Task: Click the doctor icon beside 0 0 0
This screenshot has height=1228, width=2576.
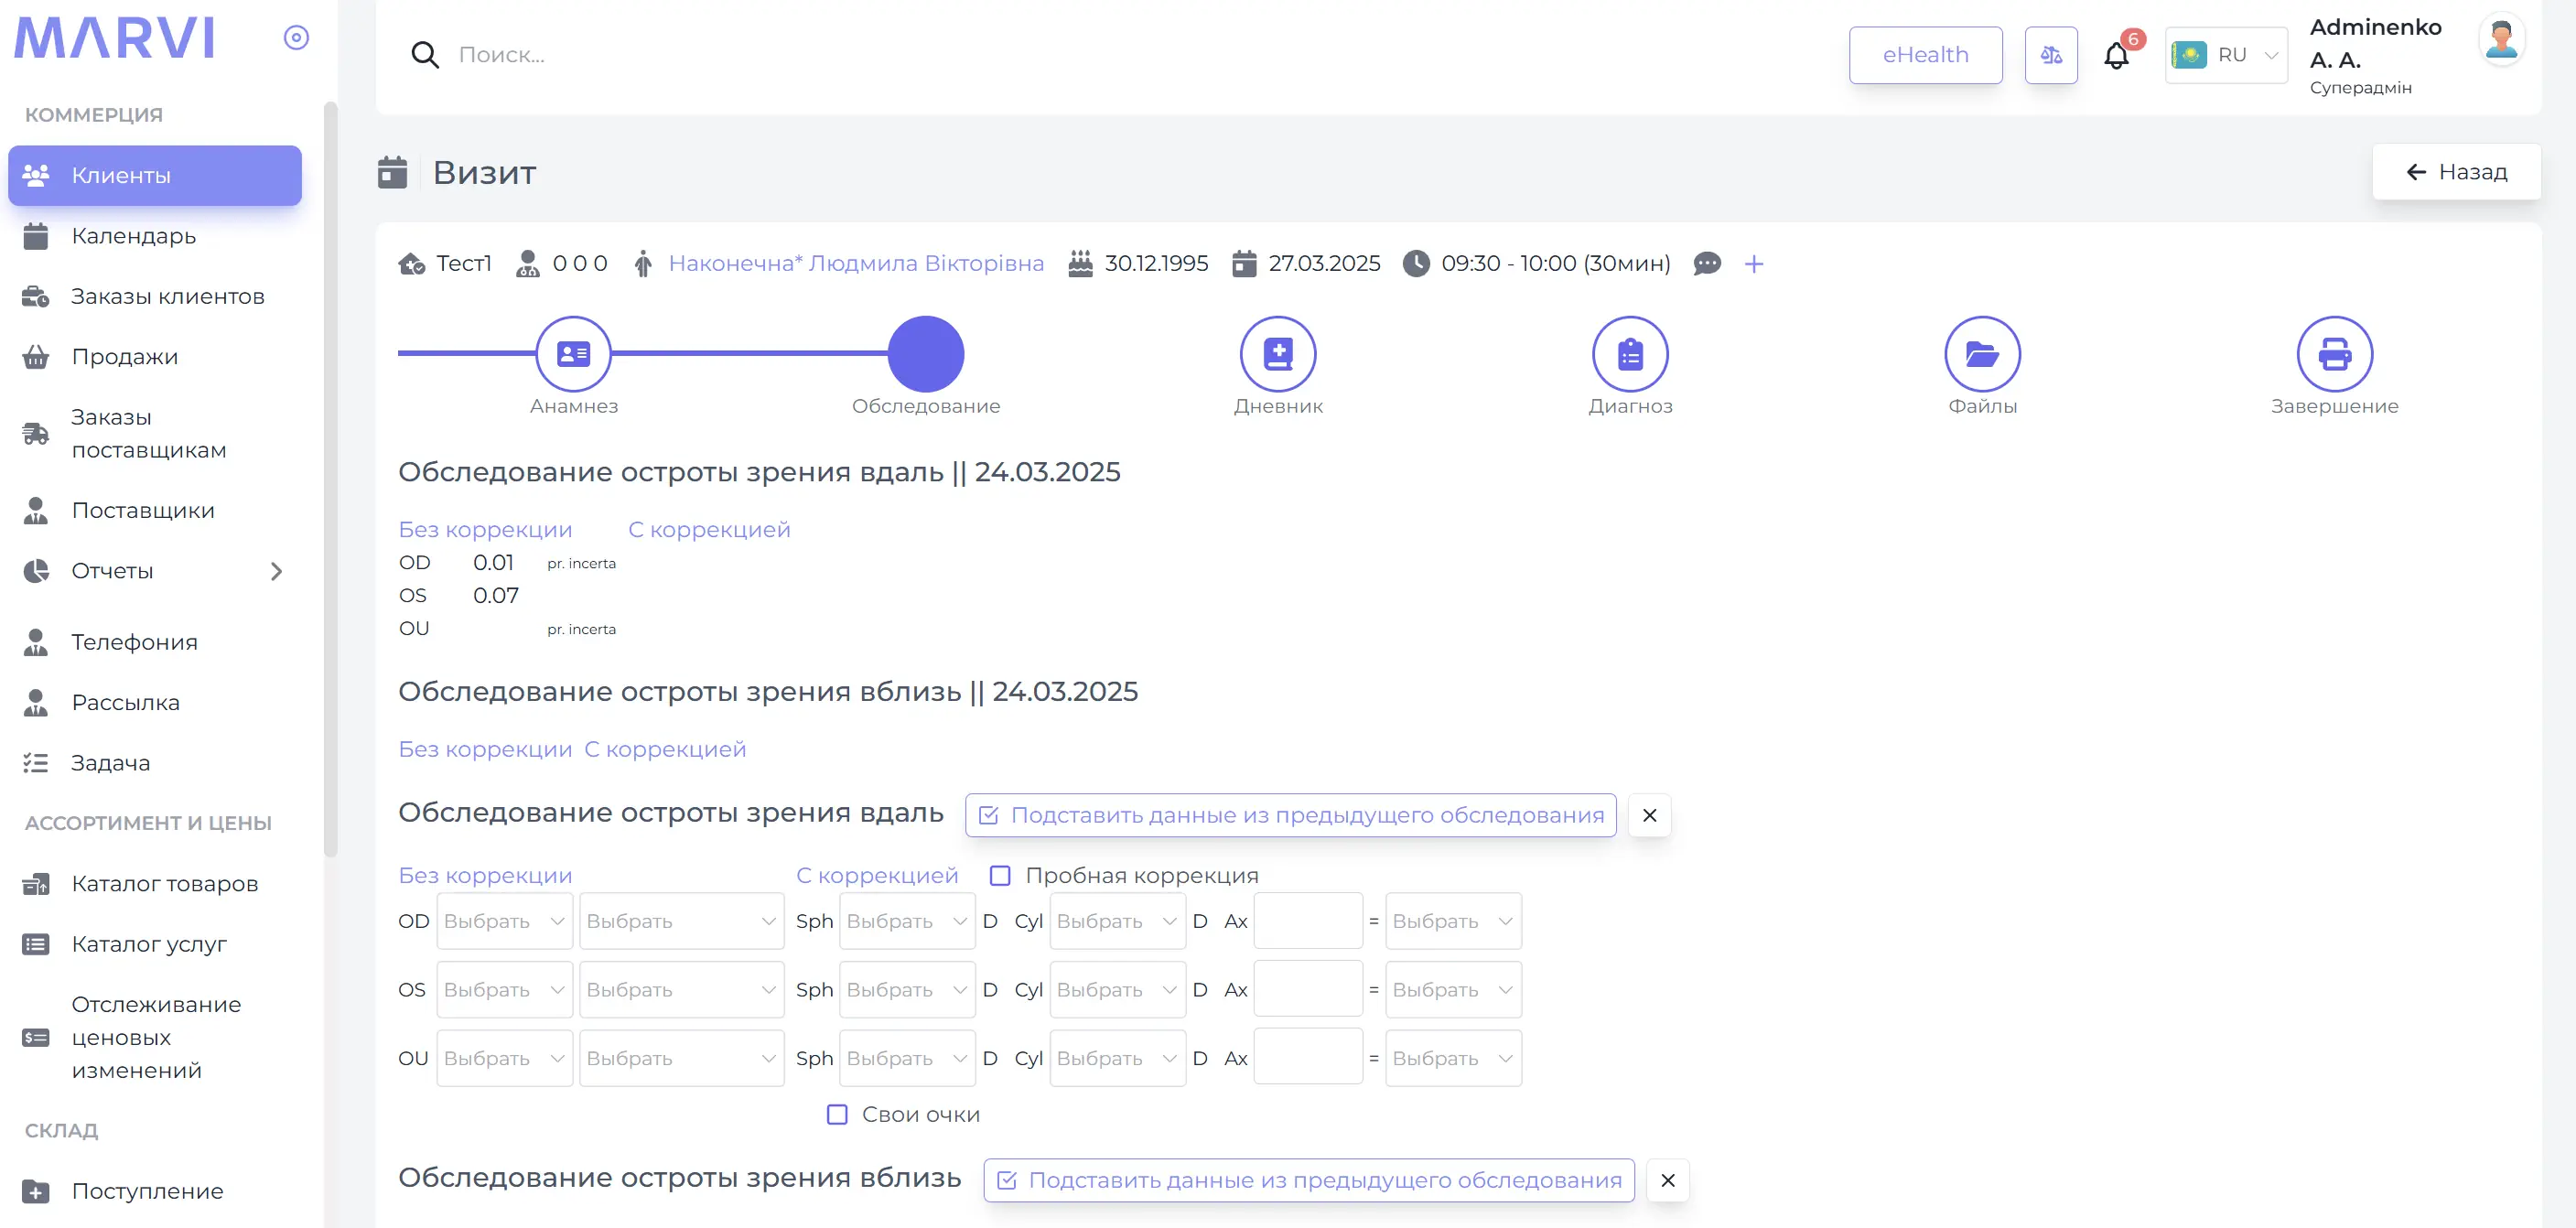Action: (x=527, y=264)
